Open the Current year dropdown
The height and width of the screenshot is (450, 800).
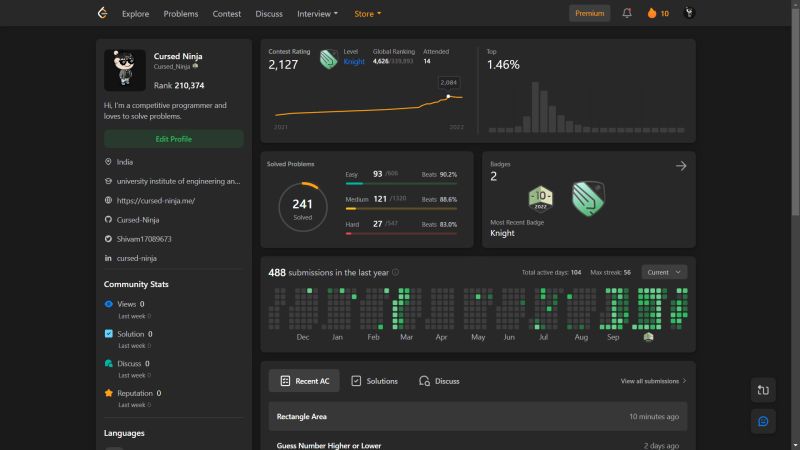point(664,272)
